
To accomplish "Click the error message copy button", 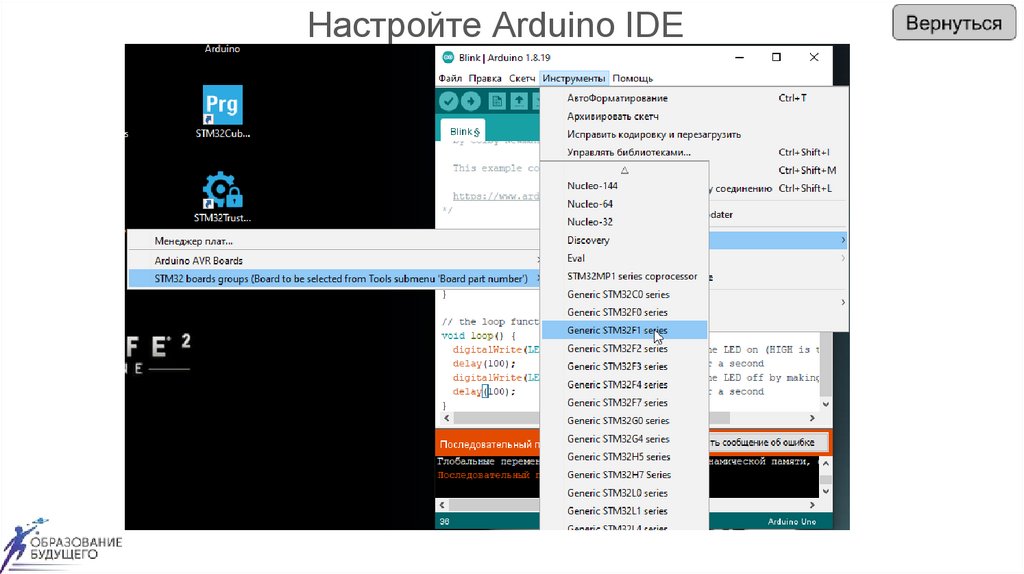I will [x=767, y=443].
